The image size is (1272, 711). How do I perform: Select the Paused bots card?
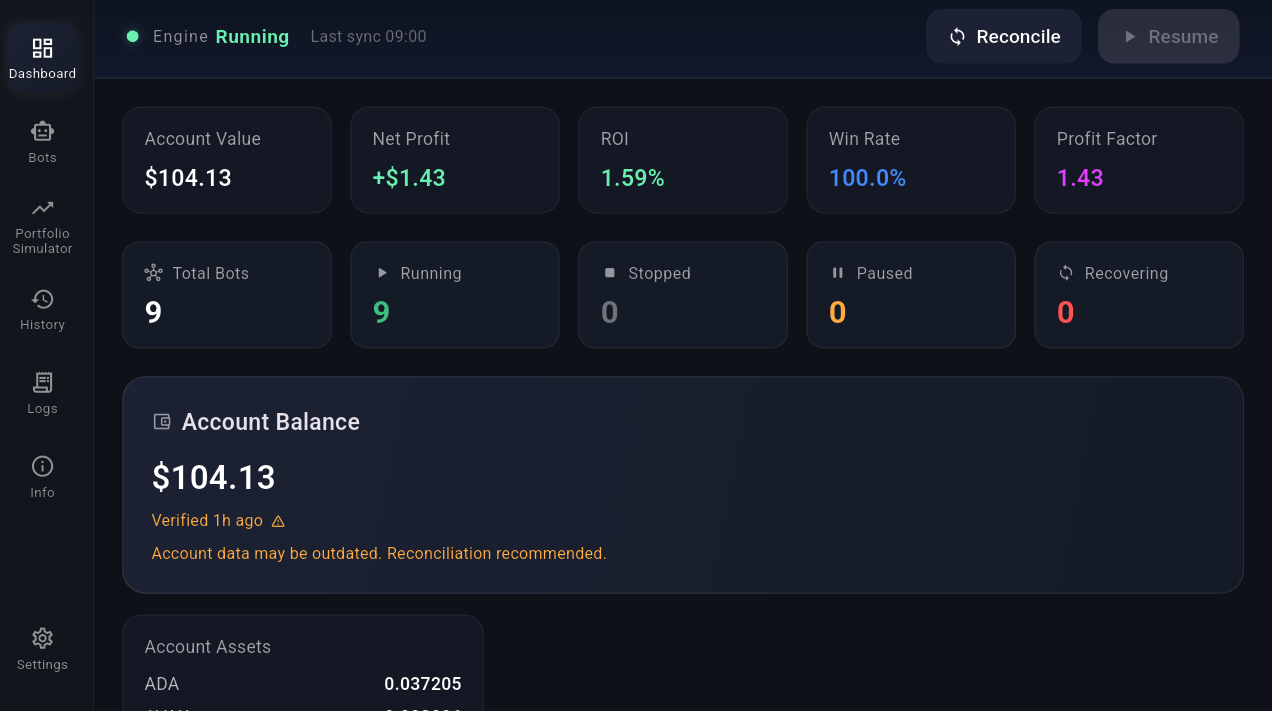pyautogui.click(x=911, y=295)
